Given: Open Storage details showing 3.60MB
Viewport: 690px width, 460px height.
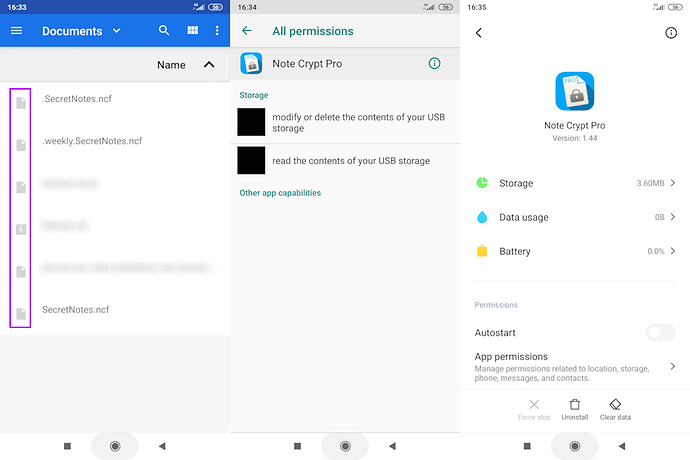Looking at the screenshot, I should pyautogui.click(x=575, y=183).
